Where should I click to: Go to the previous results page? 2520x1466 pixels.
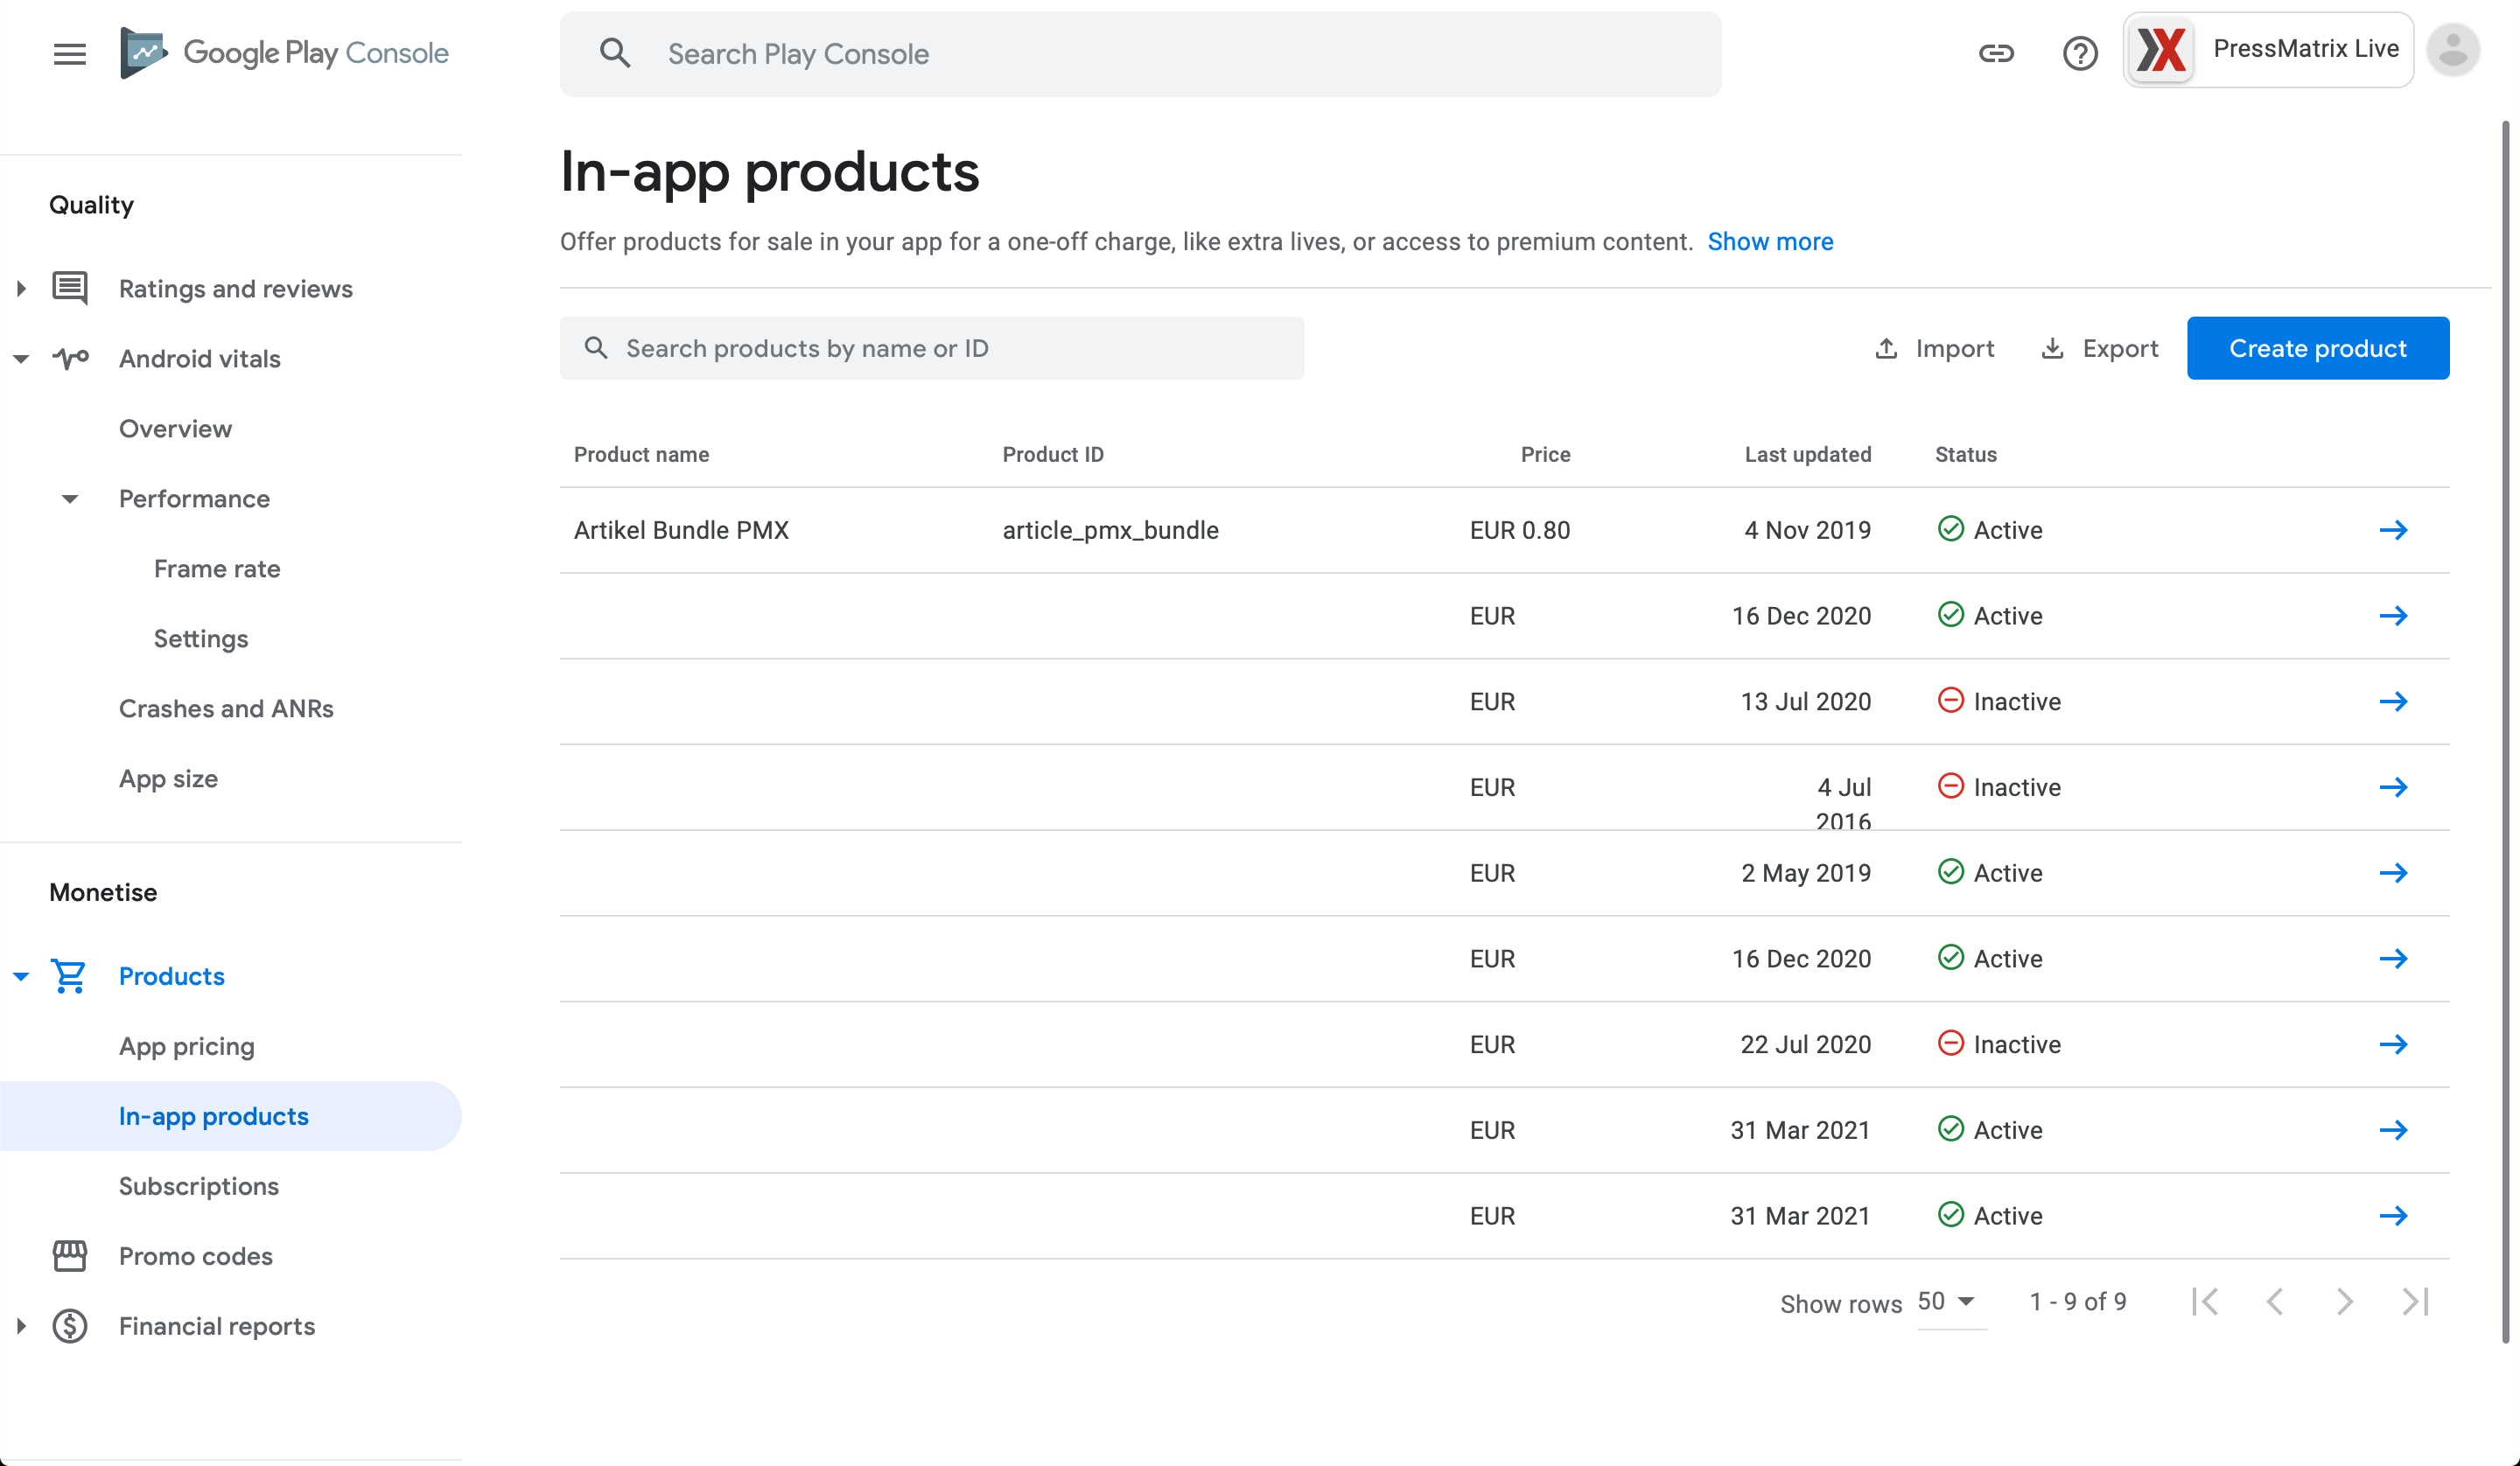[2275, 1301]
